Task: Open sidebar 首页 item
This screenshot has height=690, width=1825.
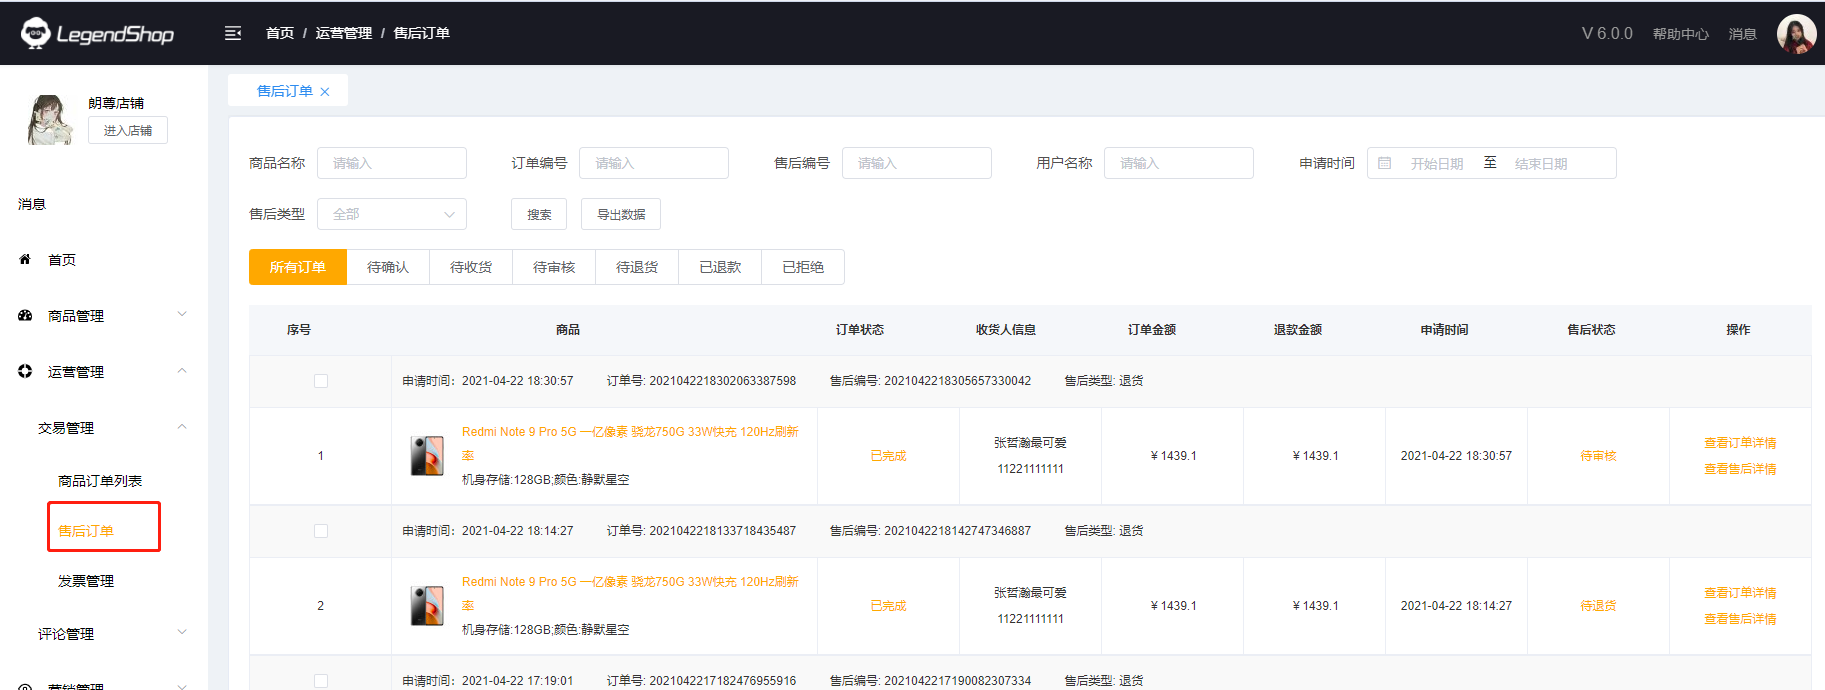Action: (x=62, y=260)
